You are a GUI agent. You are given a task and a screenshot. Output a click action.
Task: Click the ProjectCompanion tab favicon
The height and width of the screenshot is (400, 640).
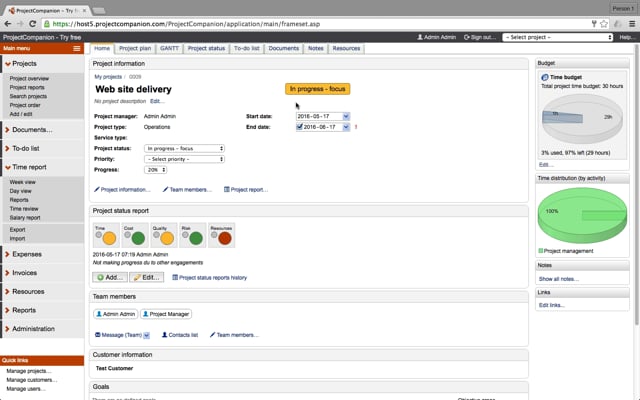pyautogui.click(x=11, y=11)
